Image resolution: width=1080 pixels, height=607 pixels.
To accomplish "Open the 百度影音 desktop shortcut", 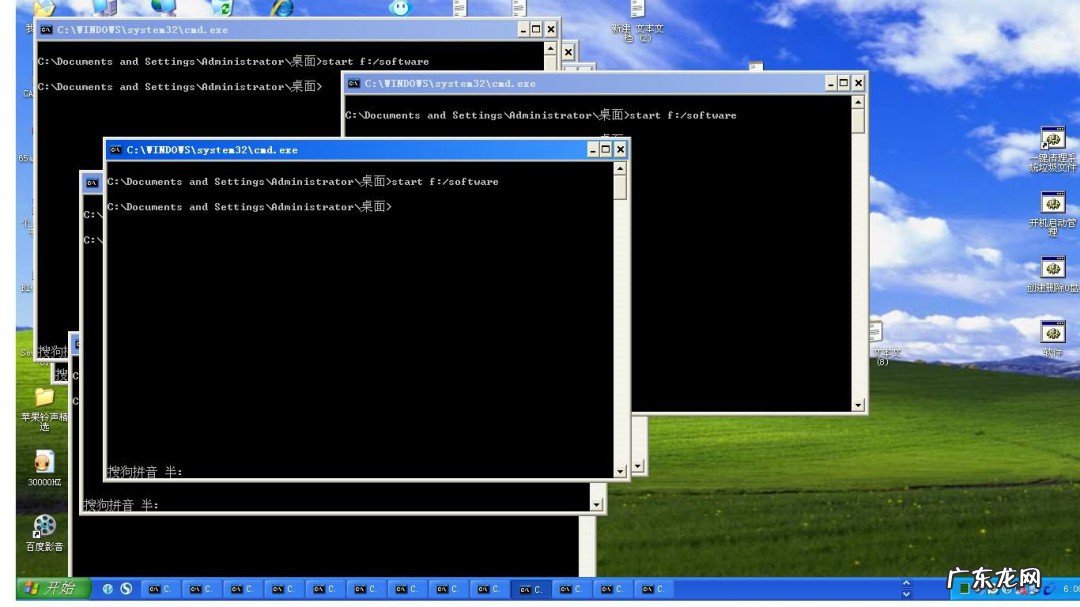I will click(x=44, y=526).
